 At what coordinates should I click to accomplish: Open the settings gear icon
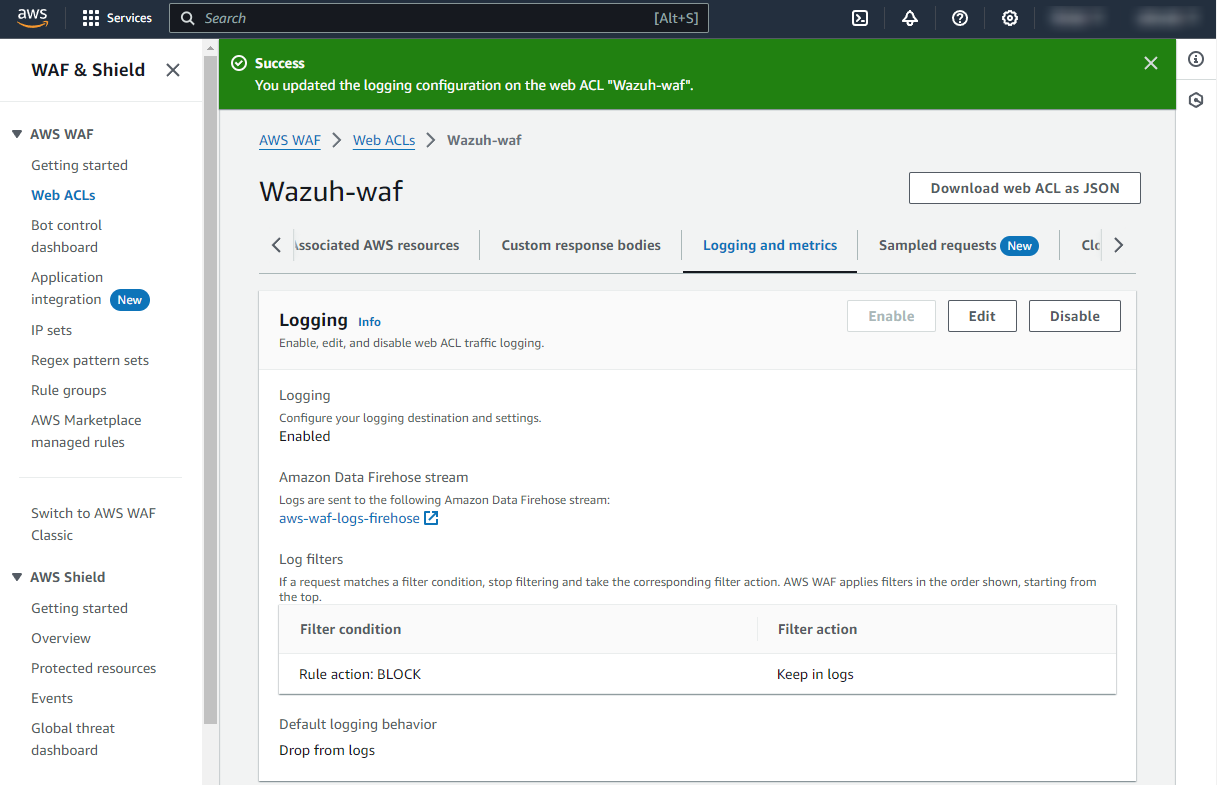tap(1010, 18)
